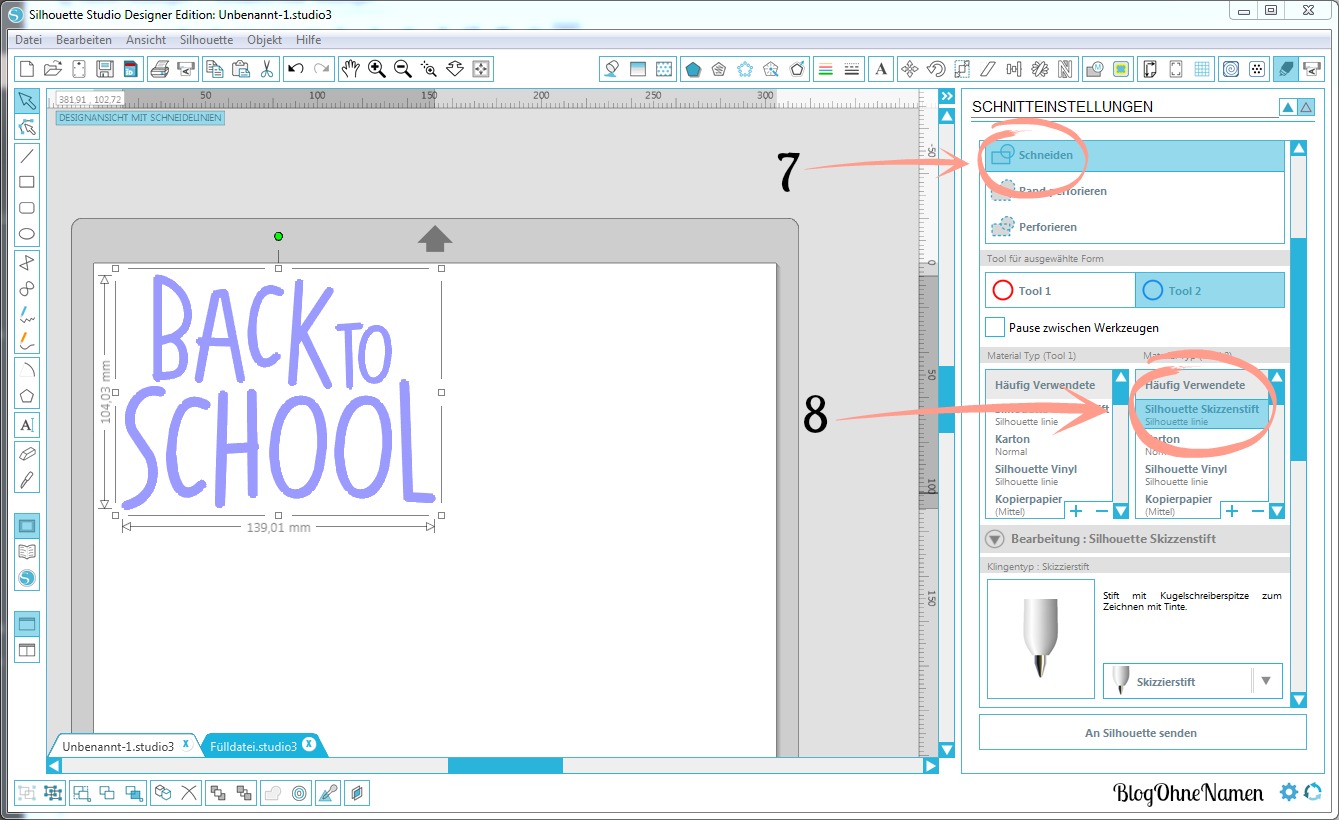
Task: Open the Skizzierstift blade type dropdown
Action: pos(1265,681)
